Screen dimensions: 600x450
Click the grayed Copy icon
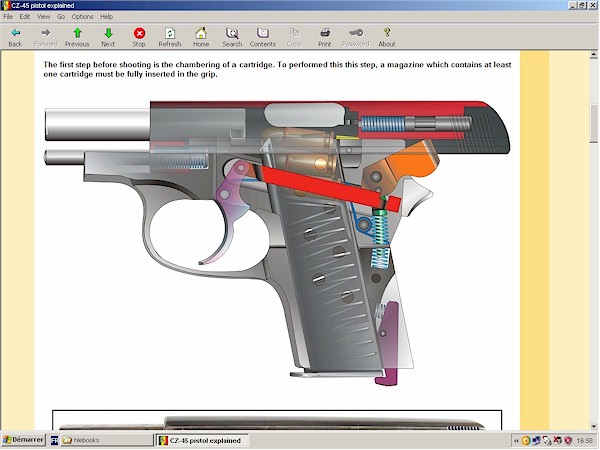[294, 33]
